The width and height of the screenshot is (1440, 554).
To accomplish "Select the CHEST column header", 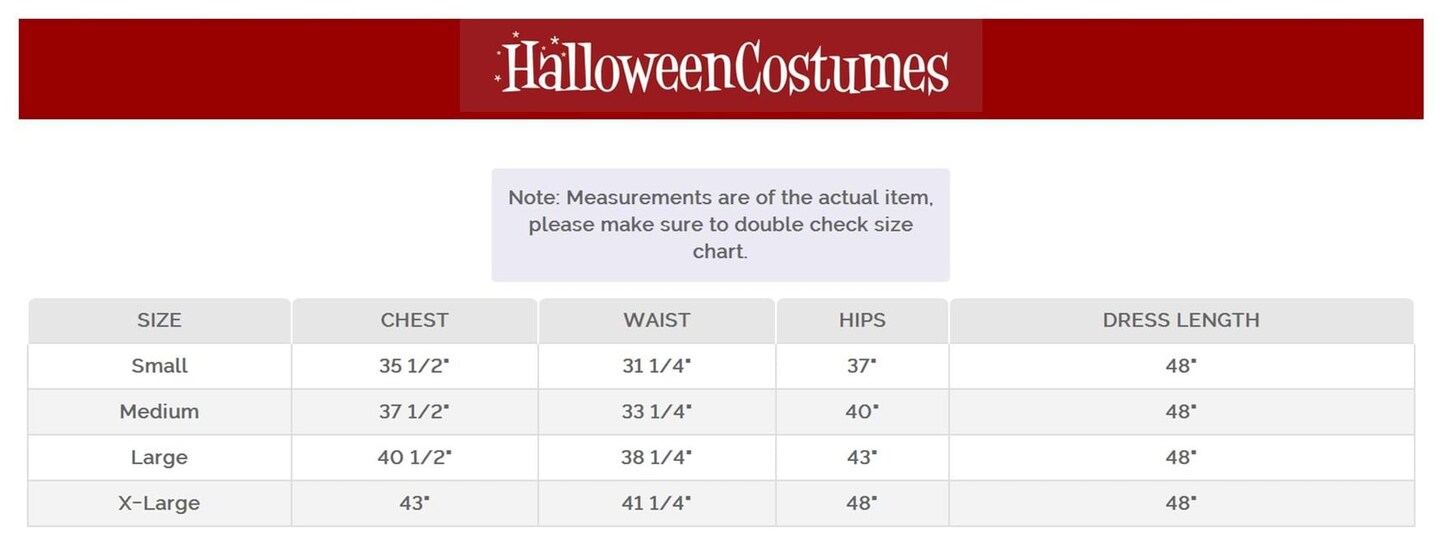I will (414, 321).
